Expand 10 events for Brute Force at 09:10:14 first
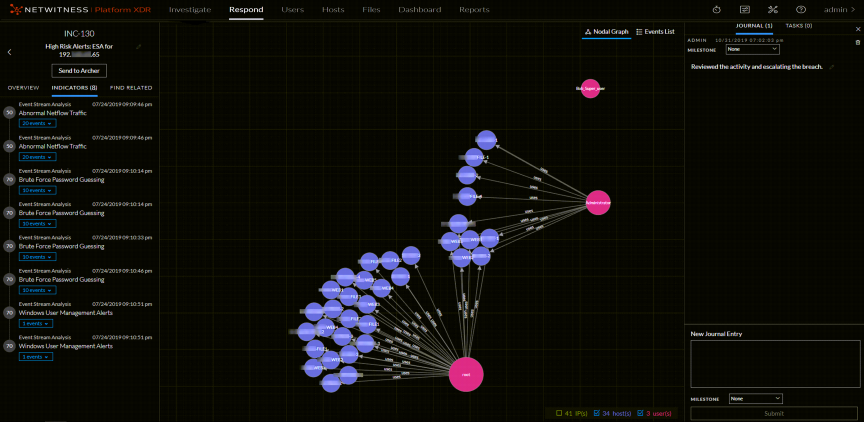 [37, 190]
